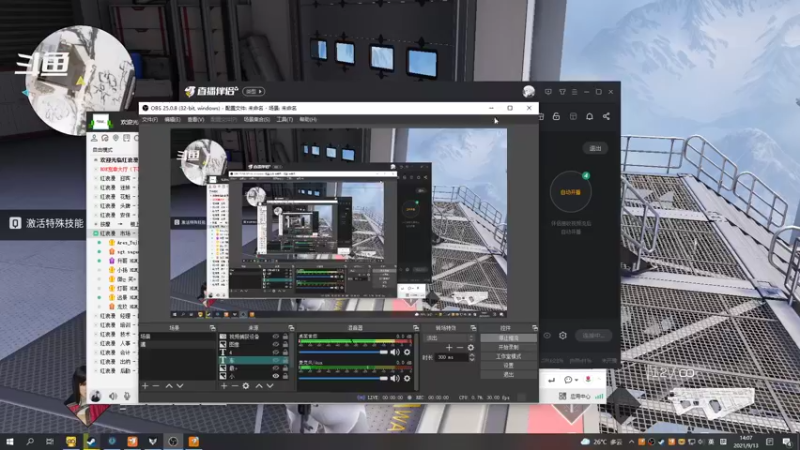
Task: Click orange auto-start circle in streaming companion
Action: 570,192
